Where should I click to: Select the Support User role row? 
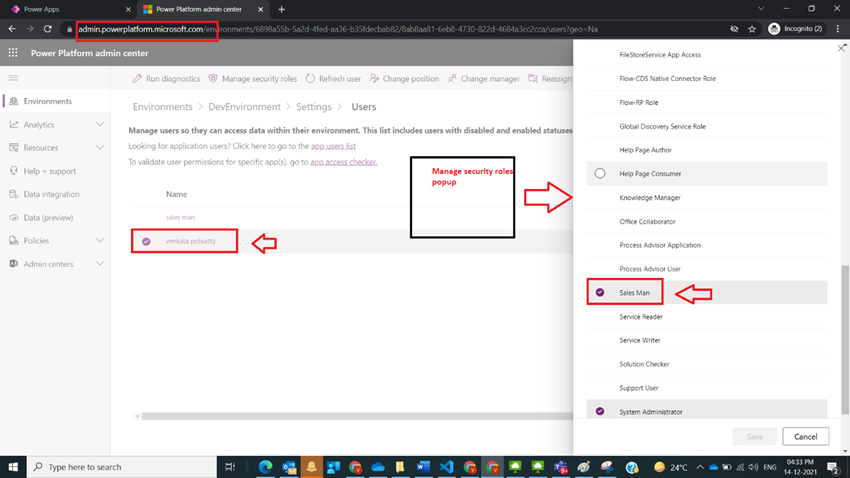click(x=707, y=388)
